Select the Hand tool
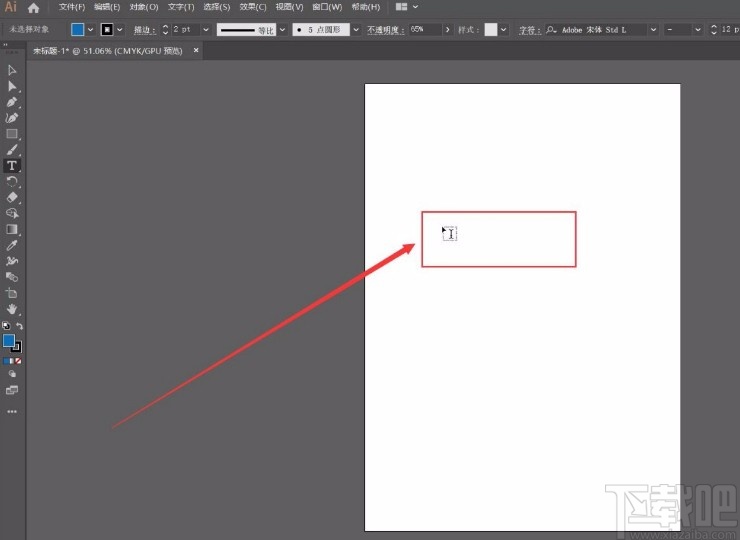740x540 pixels. tap(12, 309)
